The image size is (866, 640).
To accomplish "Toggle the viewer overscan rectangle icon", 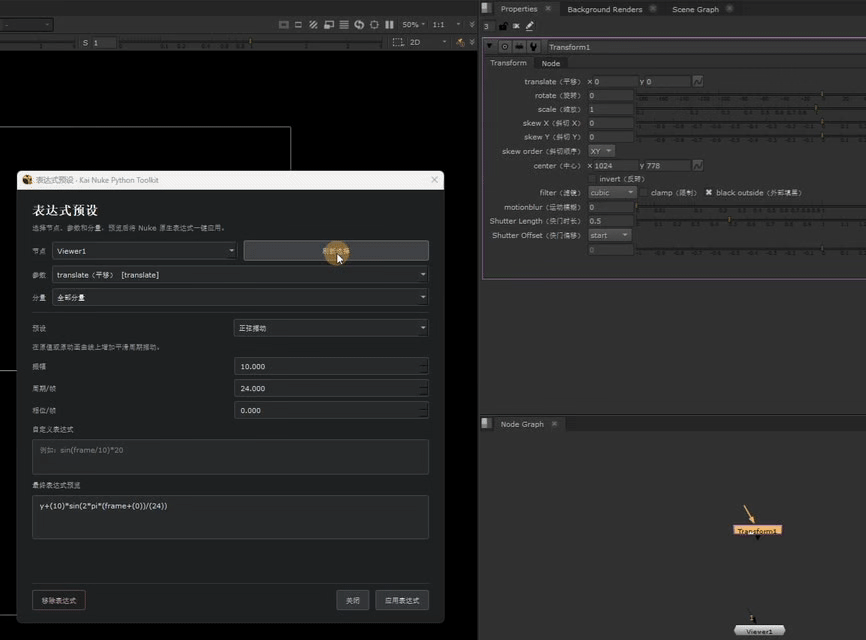I will click(298, 25).
